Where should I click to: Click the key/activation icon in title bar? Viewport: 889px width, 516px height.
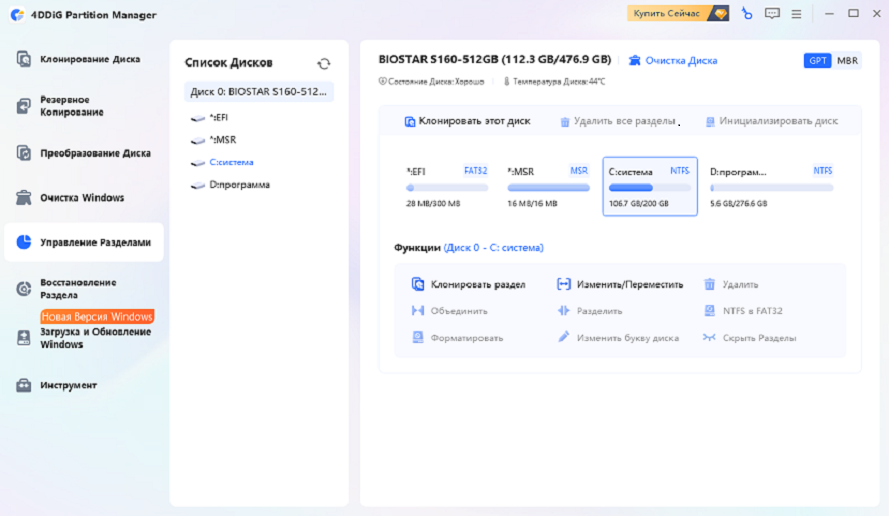click(747, 14)
